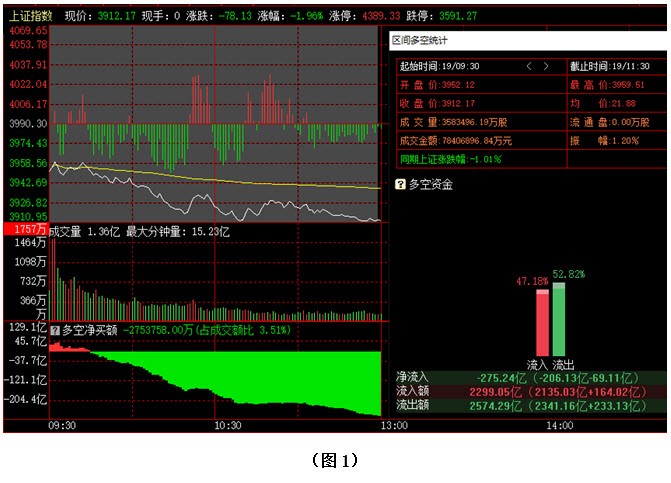Click the 4069.65 price axis label
The height and width of the screenshot is (483, 671).
tap(28, 30)
